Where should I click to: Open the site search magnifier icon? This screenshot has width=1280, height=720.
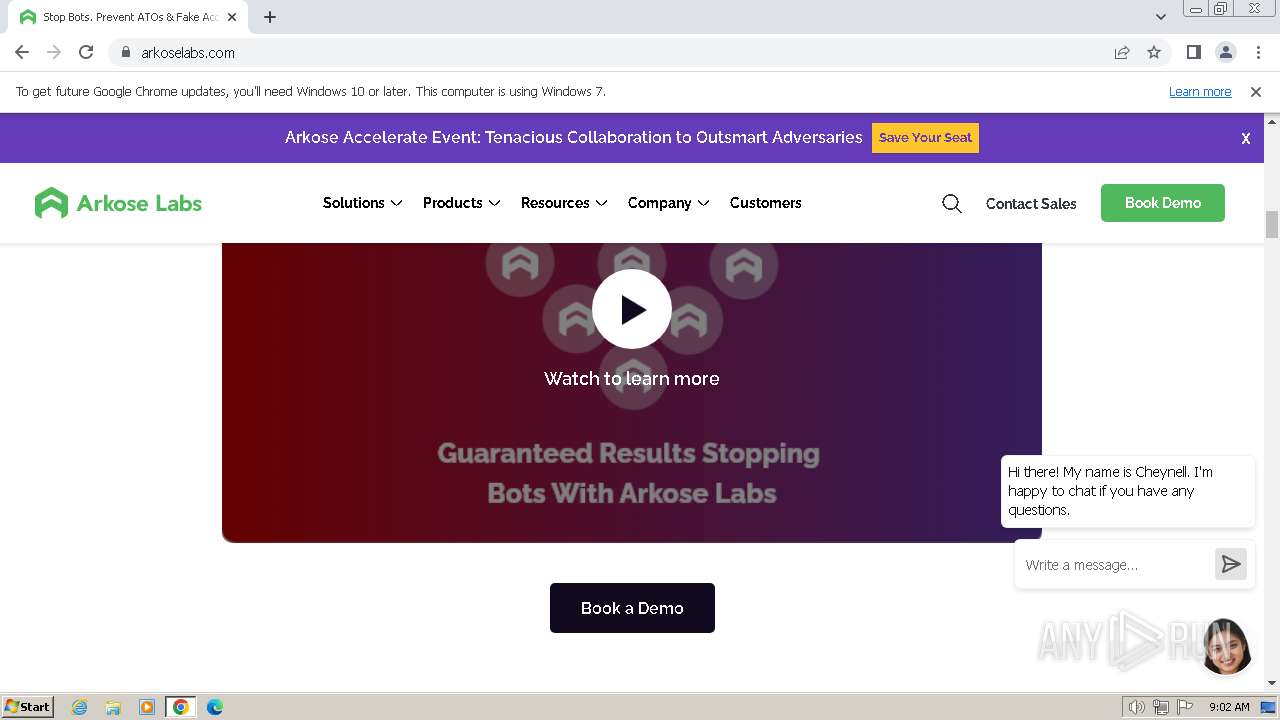point(952,203)
